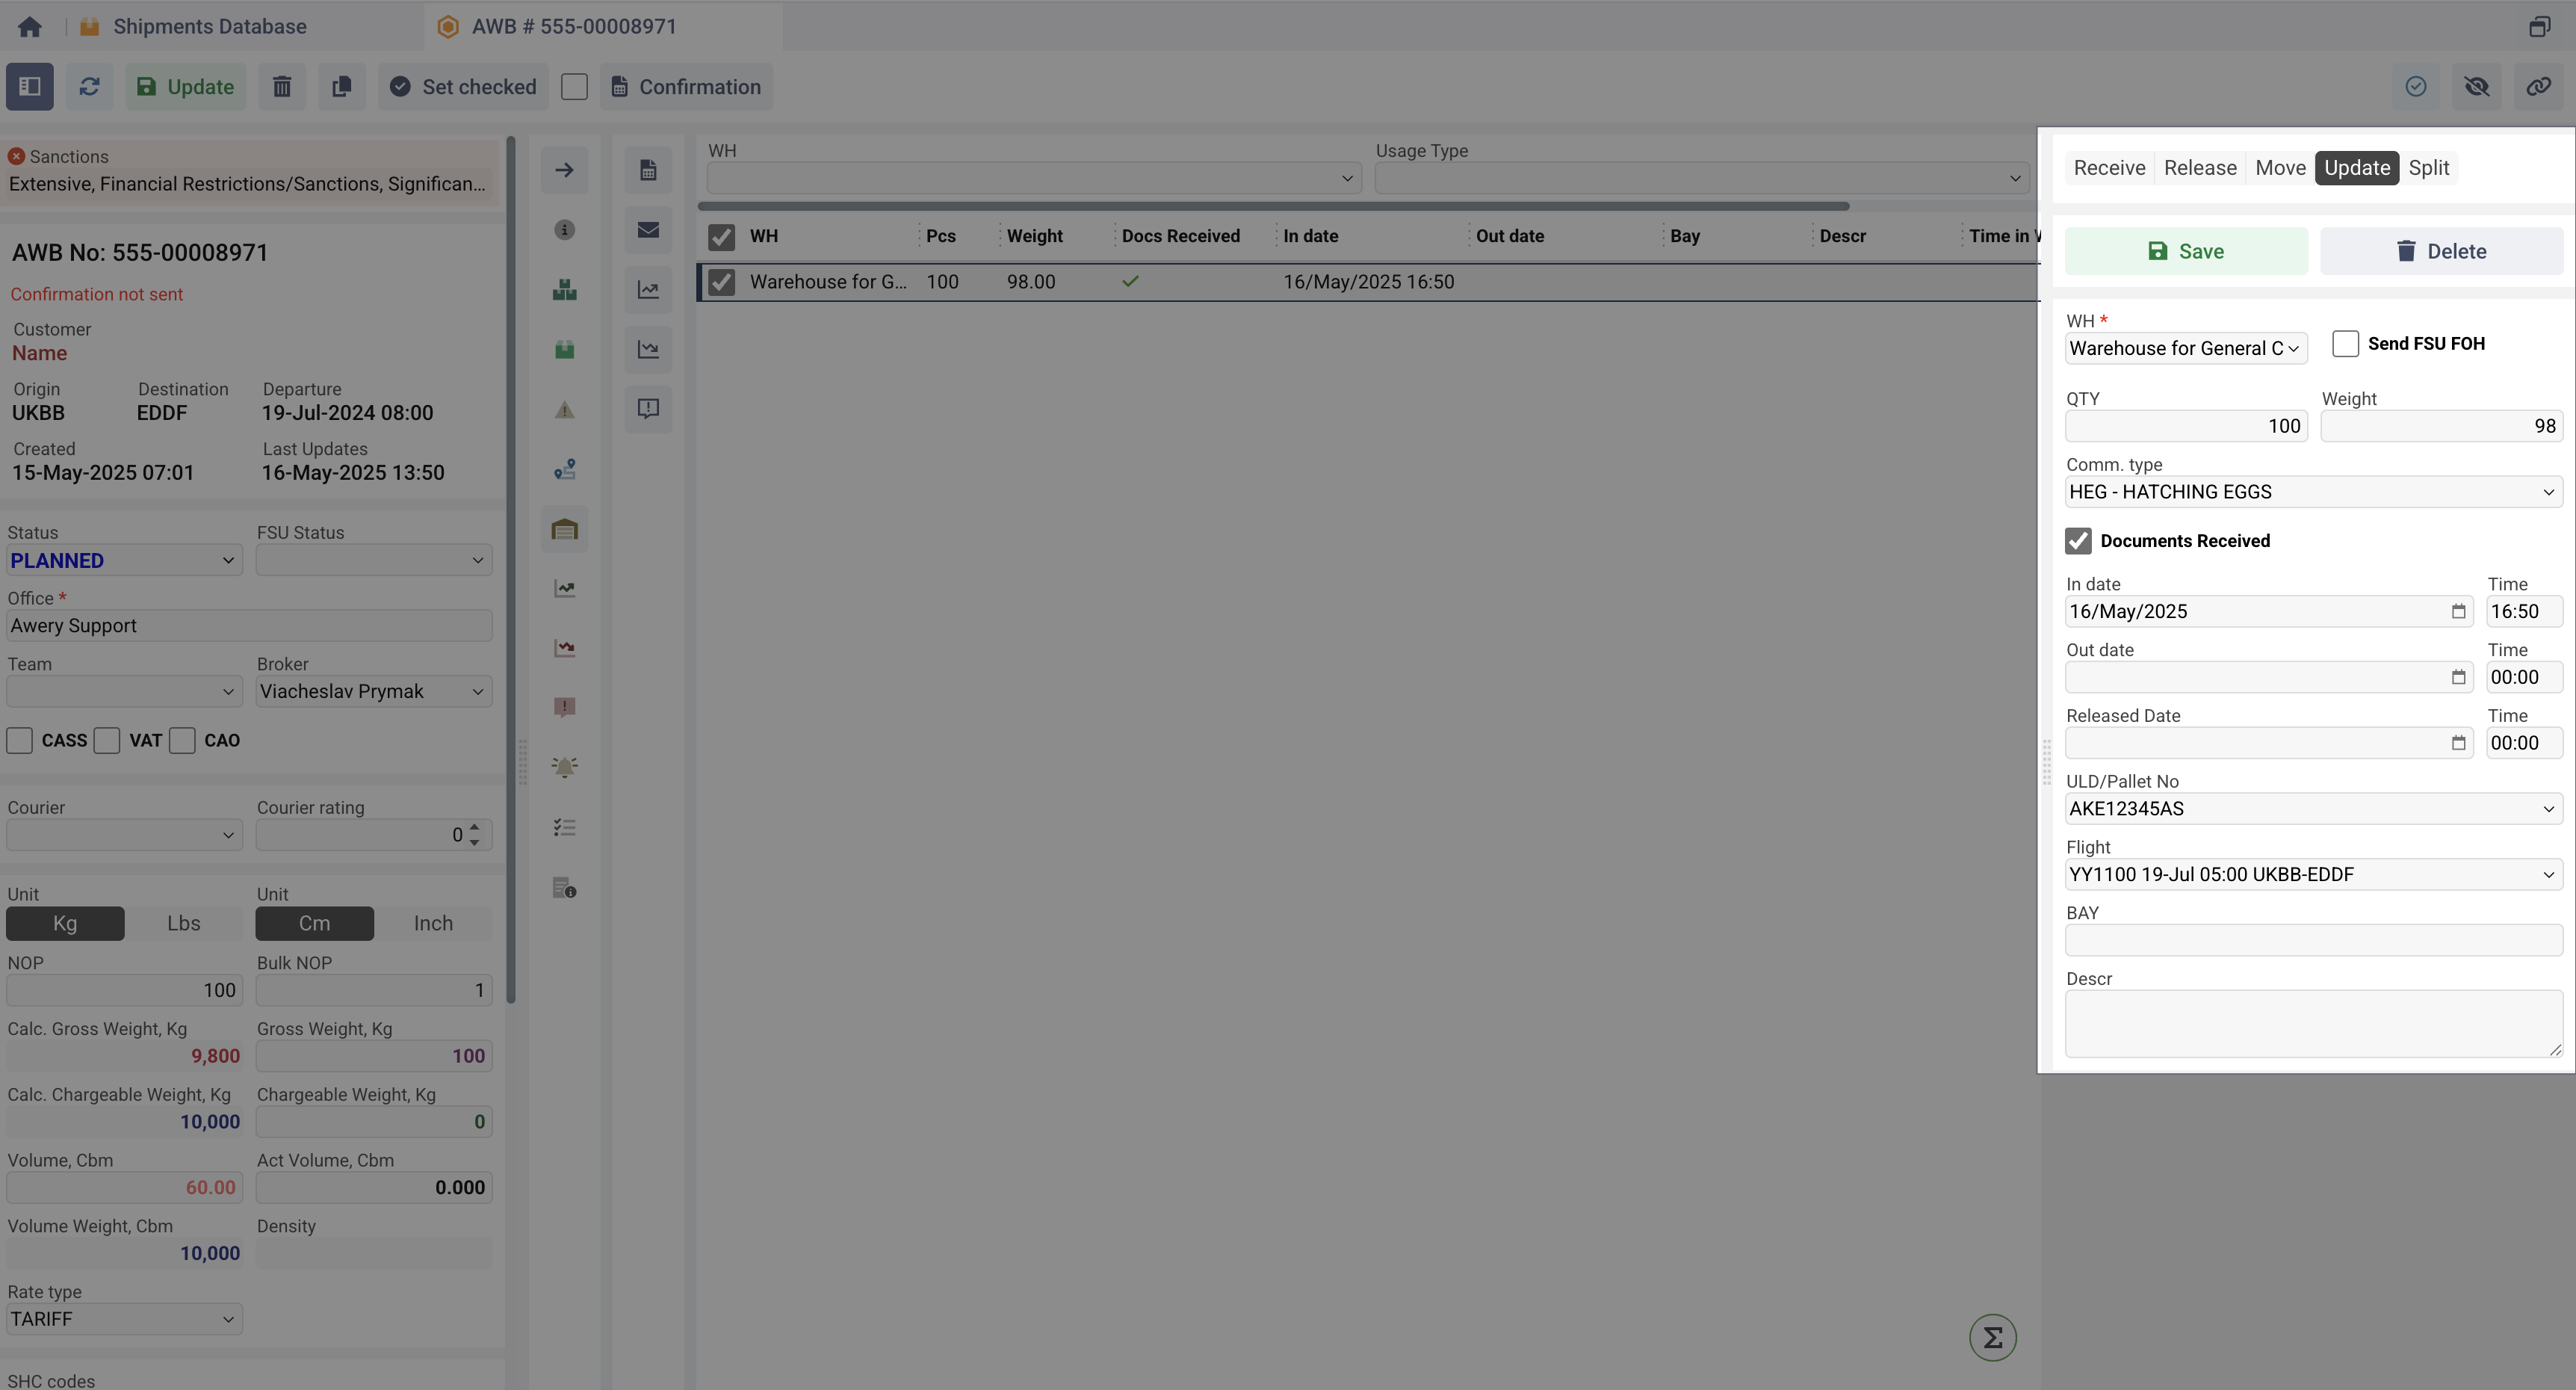Click the sigma totals icon
Viewport: 2576px width, 1390px height.
tap(1992, 1337)
